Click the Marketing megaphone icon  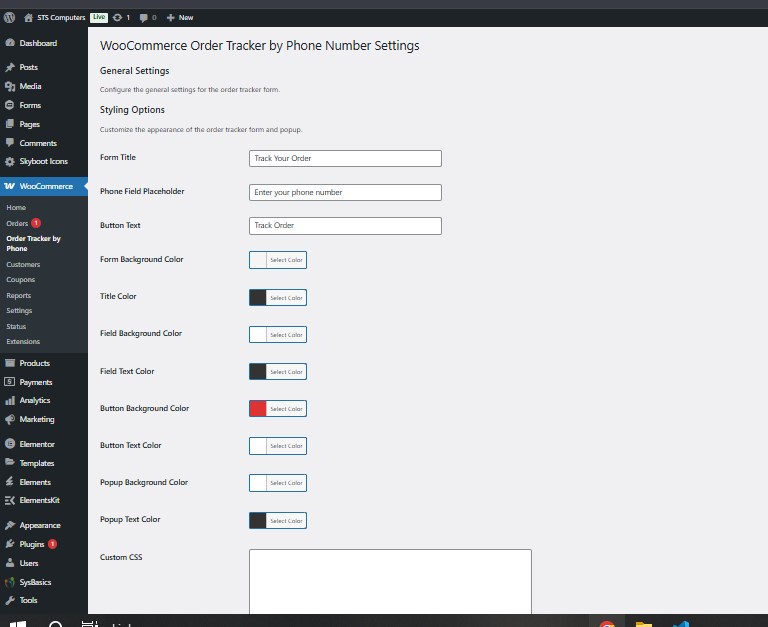10,420
